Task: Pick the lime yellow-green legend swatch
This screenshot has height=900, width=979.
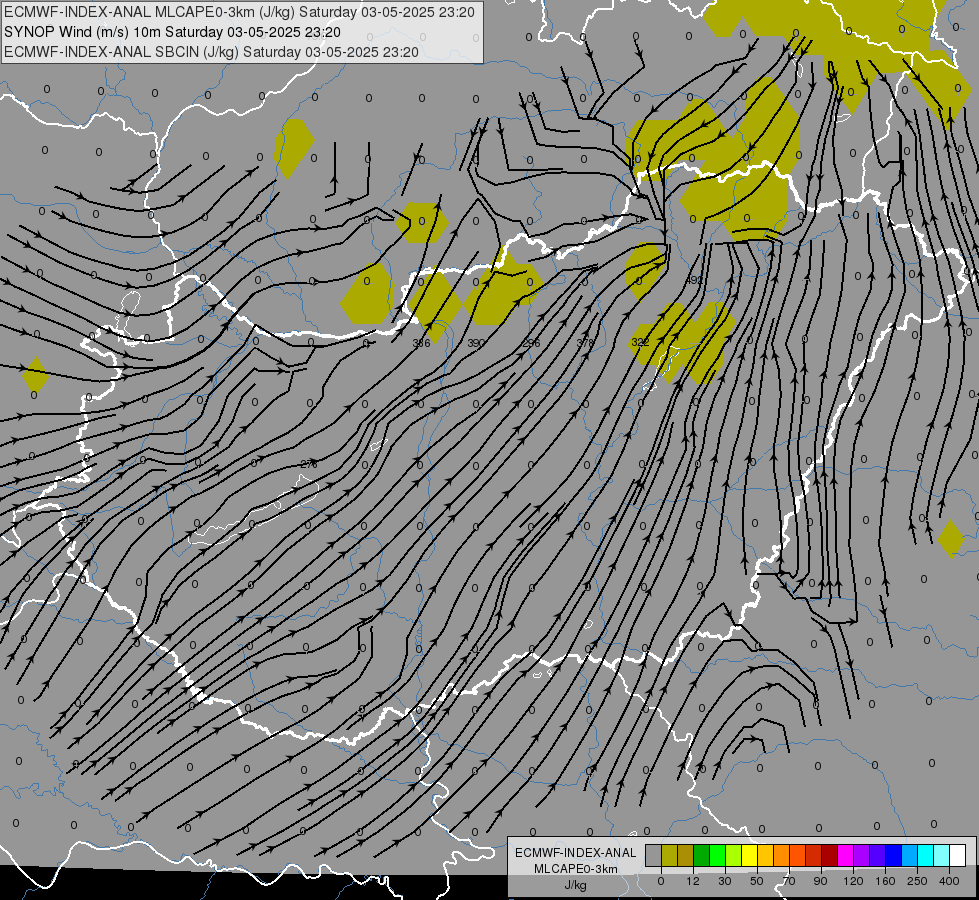Action: [734, 856]
